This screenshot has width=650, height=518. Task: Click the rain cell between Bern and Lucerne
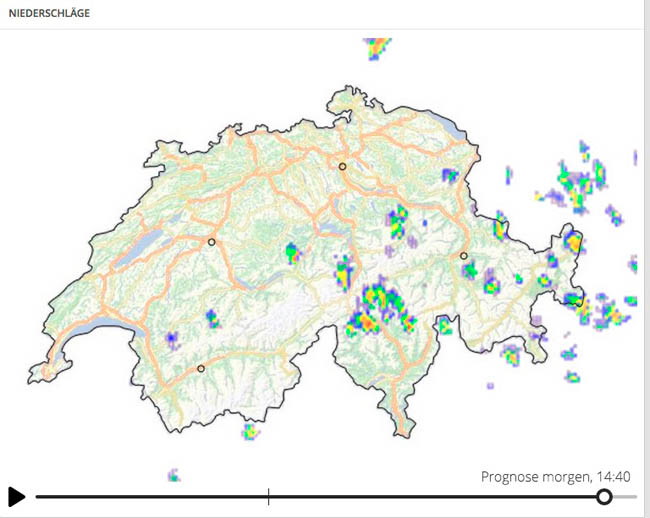(293, 253)
